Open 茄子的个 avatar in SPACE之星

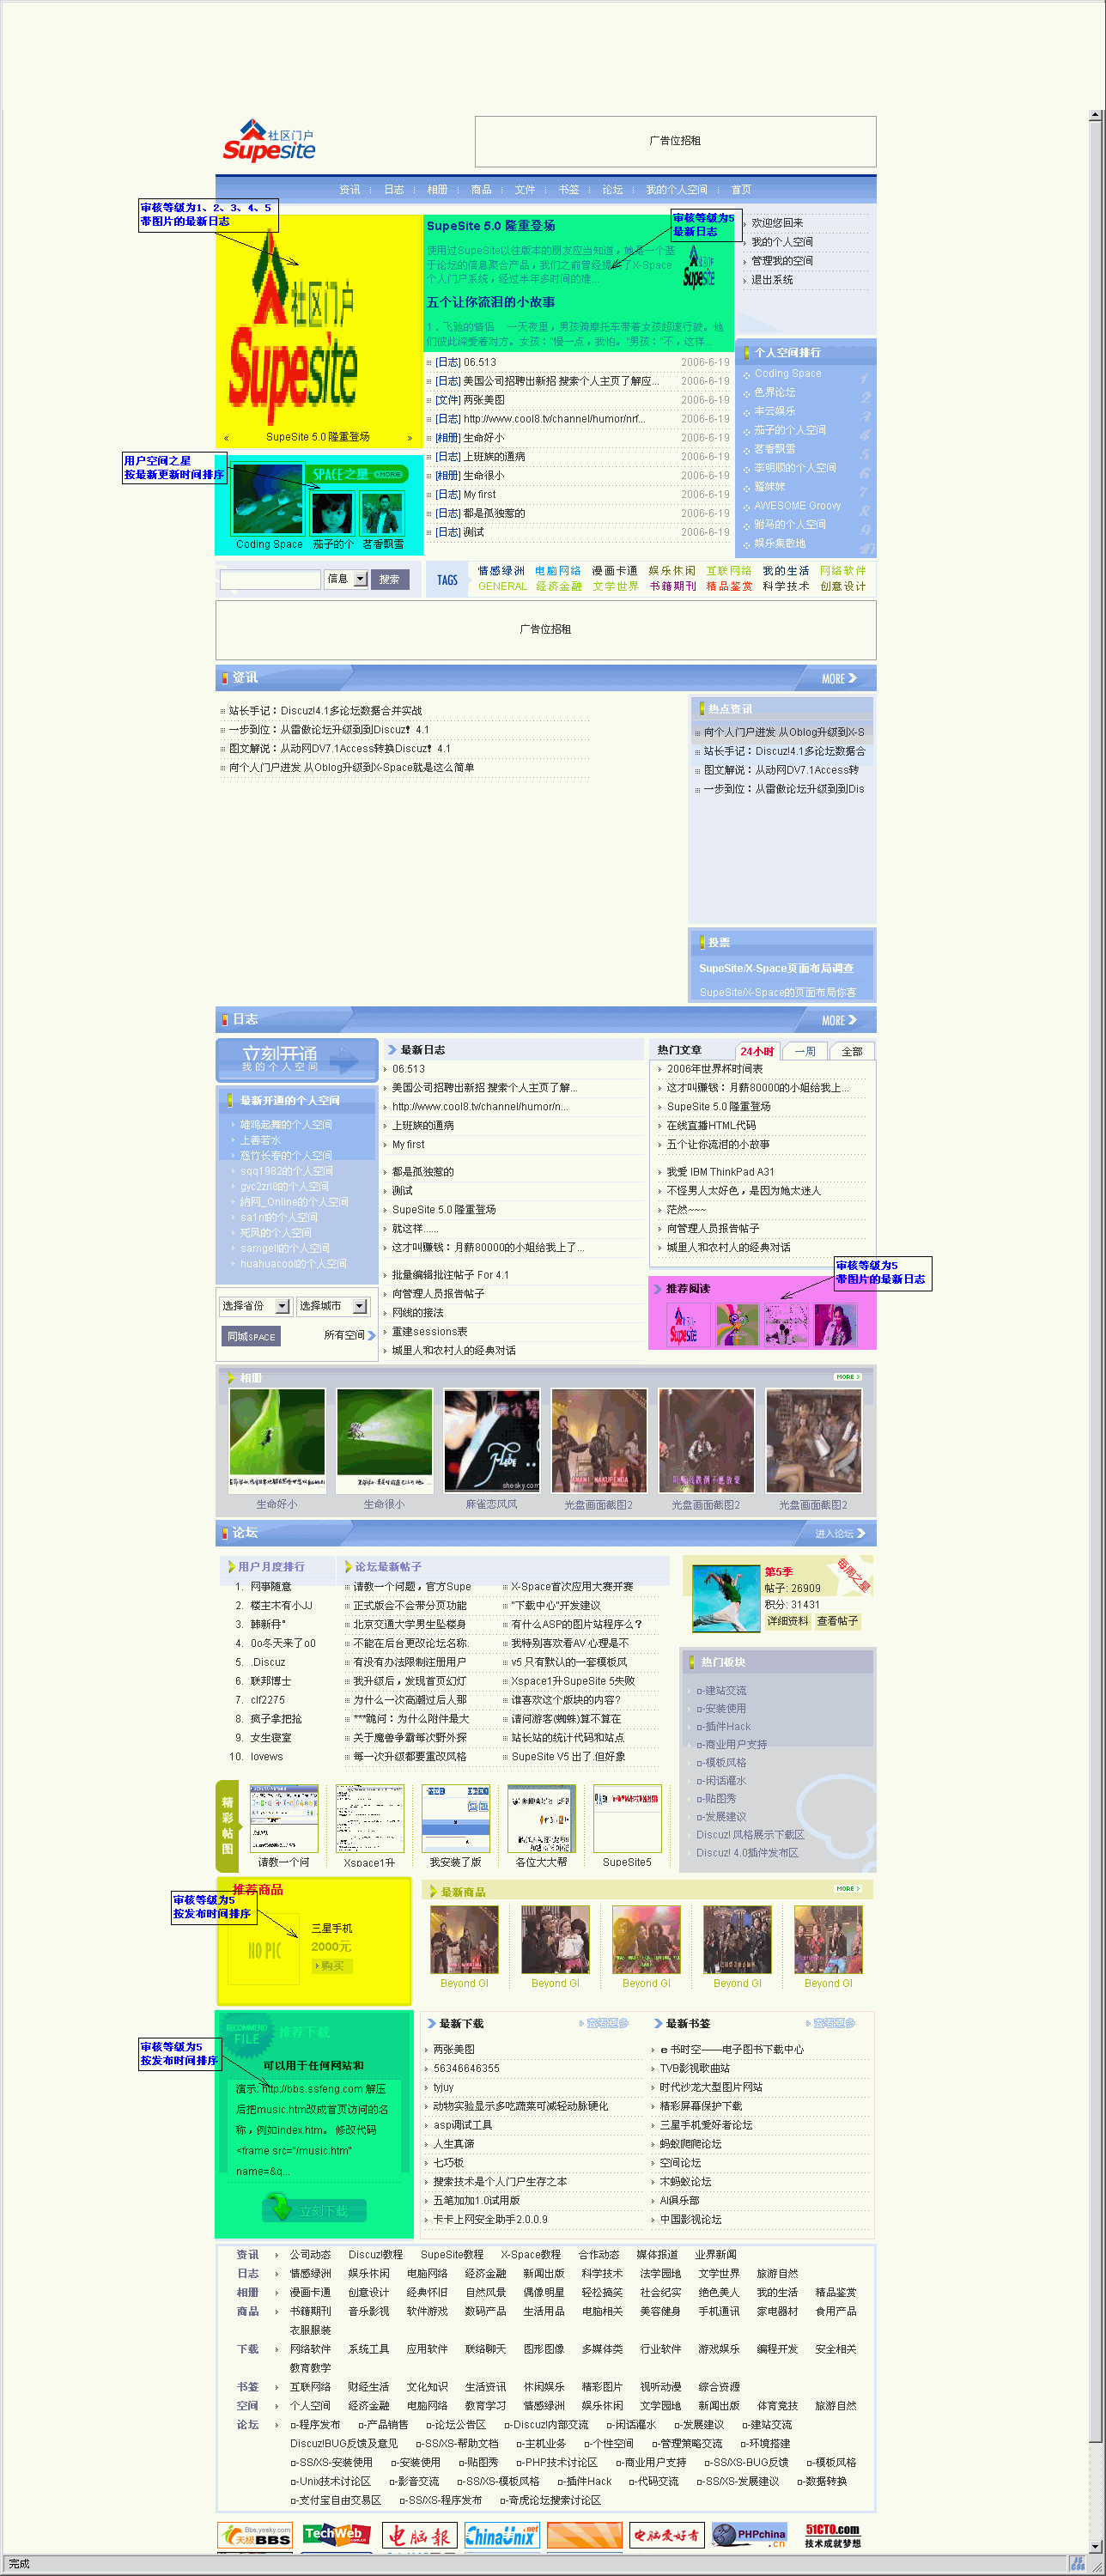coord(332,514)
